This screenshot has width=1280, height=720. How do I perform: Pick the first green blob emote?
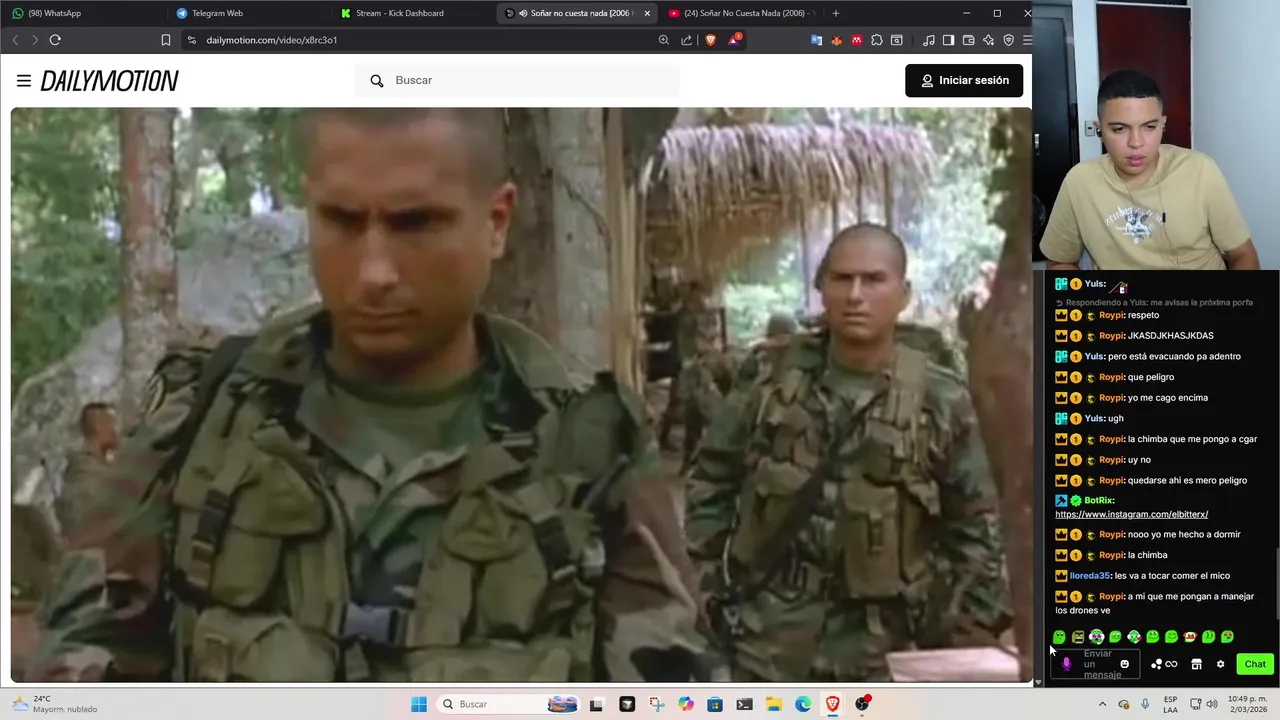tap(1059, 637)
